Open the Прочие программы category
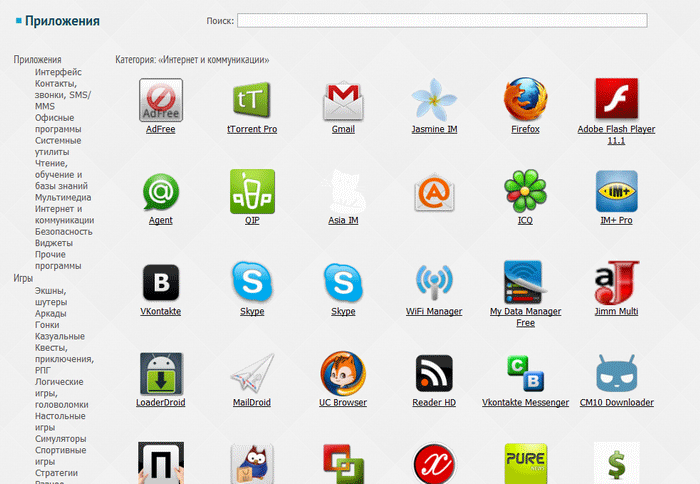 [58, 260]
